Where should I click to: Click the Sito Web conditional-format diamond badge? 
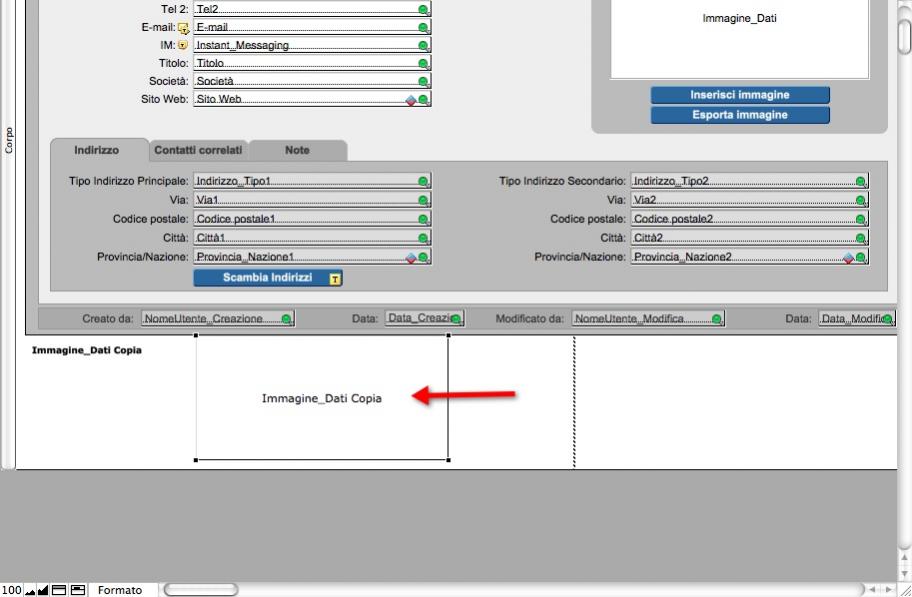pyautogui.click(x=410, y=100)
